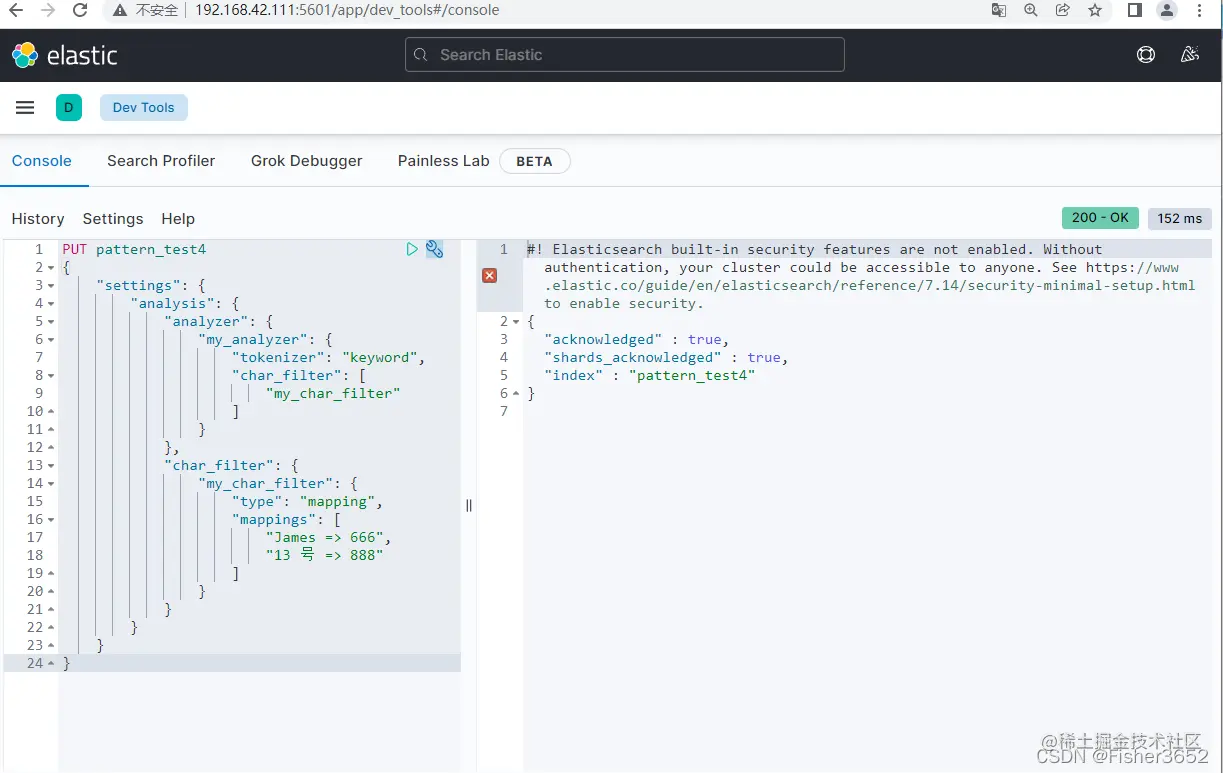Image resolution: width=1223 pixels, height=773 pixels.
Task: Collapse code fold arrow on line 2
Action: coord(51,268)
